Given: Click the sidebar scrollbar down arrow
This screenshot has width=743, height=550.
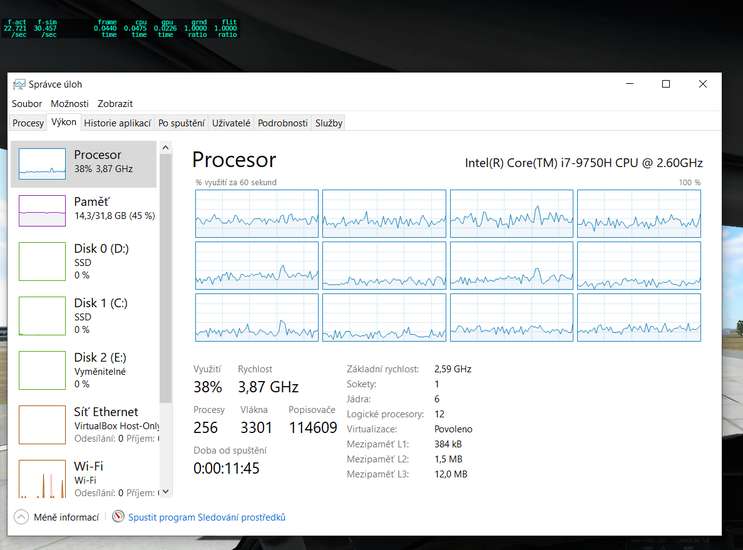Looking at the screenshot, I should point(166,491).
